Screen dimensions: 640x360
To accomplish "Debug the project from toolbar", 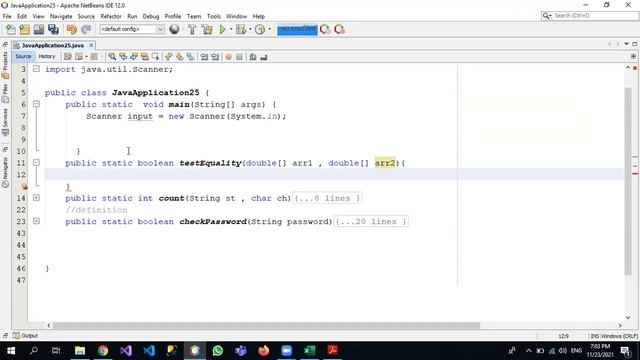I will (x=241, y=29).
